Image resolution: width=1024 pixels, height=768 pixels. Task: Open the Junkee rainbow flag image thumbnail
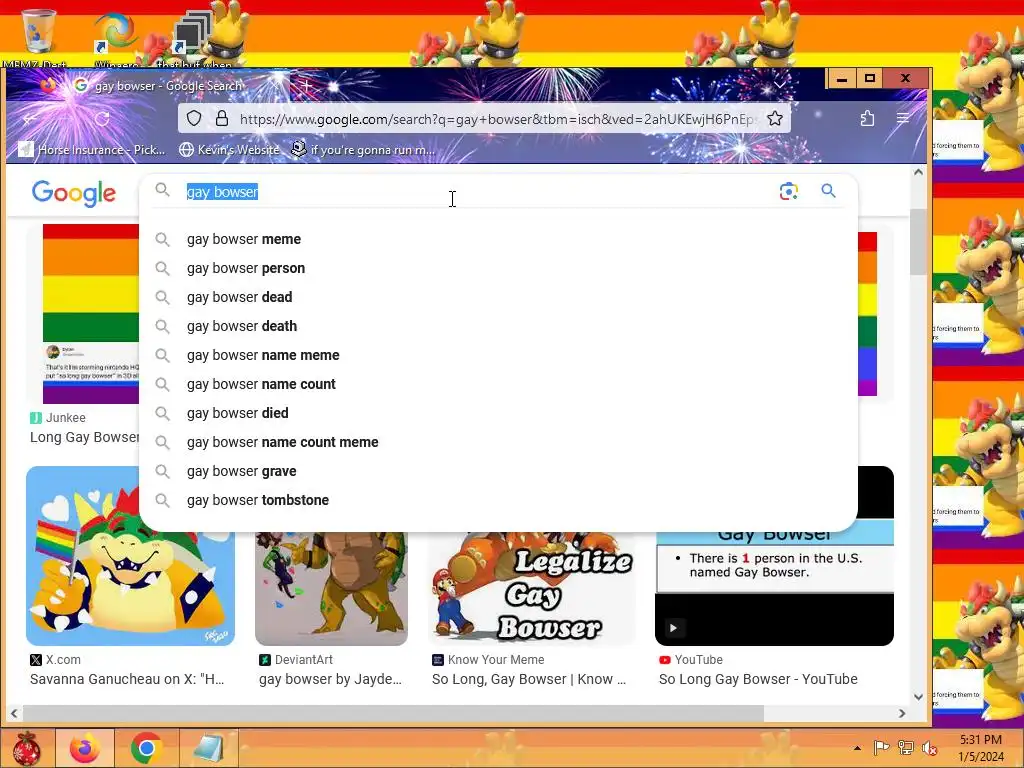[x=91, y=313]
